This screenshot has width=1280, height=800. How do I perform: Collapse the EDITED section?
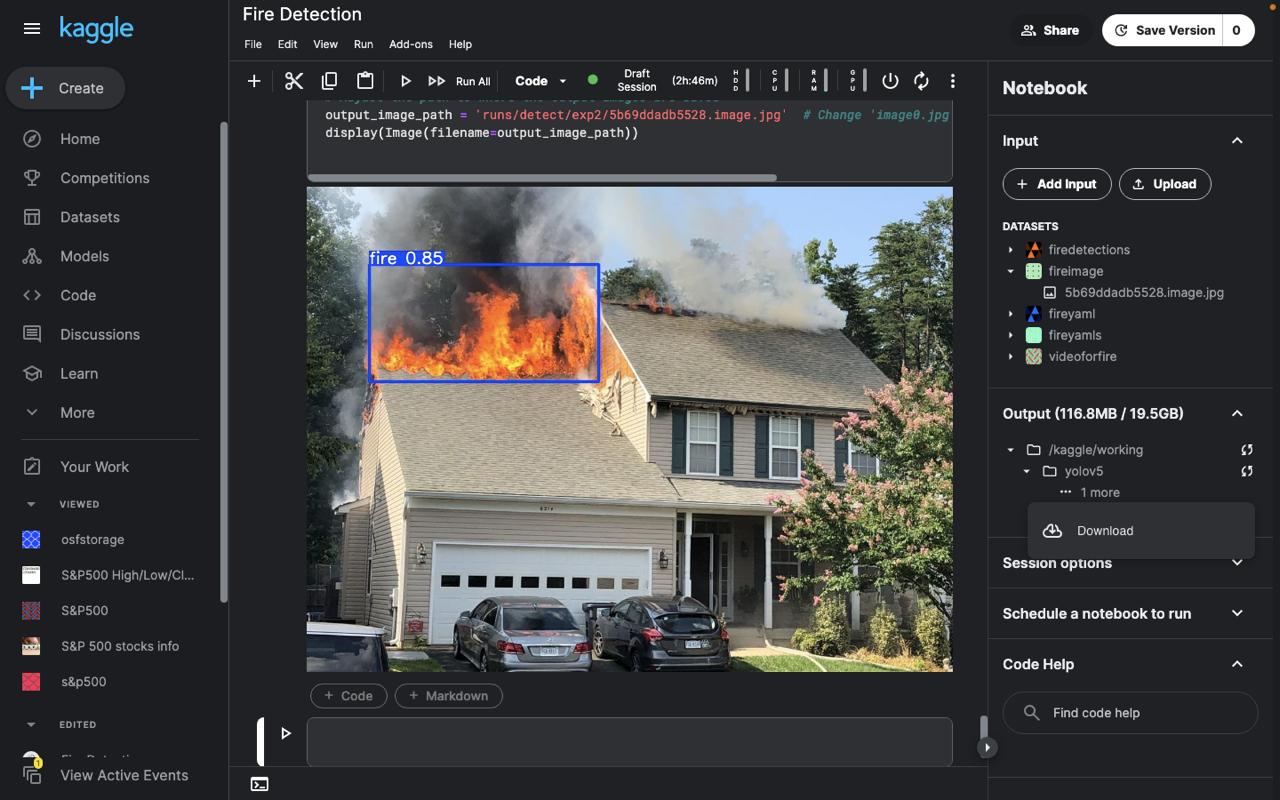click(30, 724)
